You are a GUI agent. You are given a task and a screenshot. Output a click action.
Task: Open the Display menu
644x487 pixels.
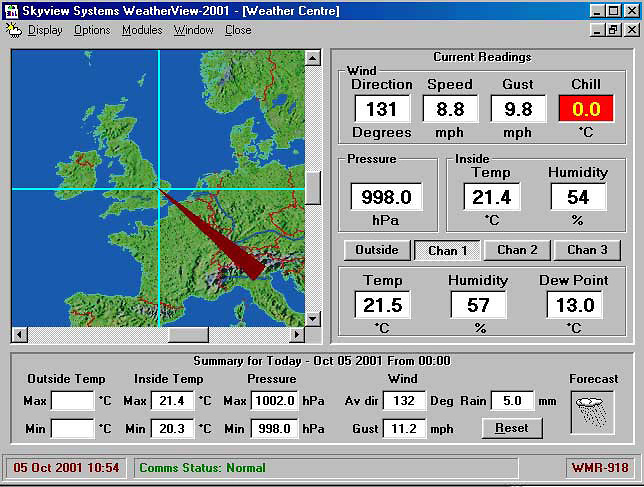(x=45, y=30)
